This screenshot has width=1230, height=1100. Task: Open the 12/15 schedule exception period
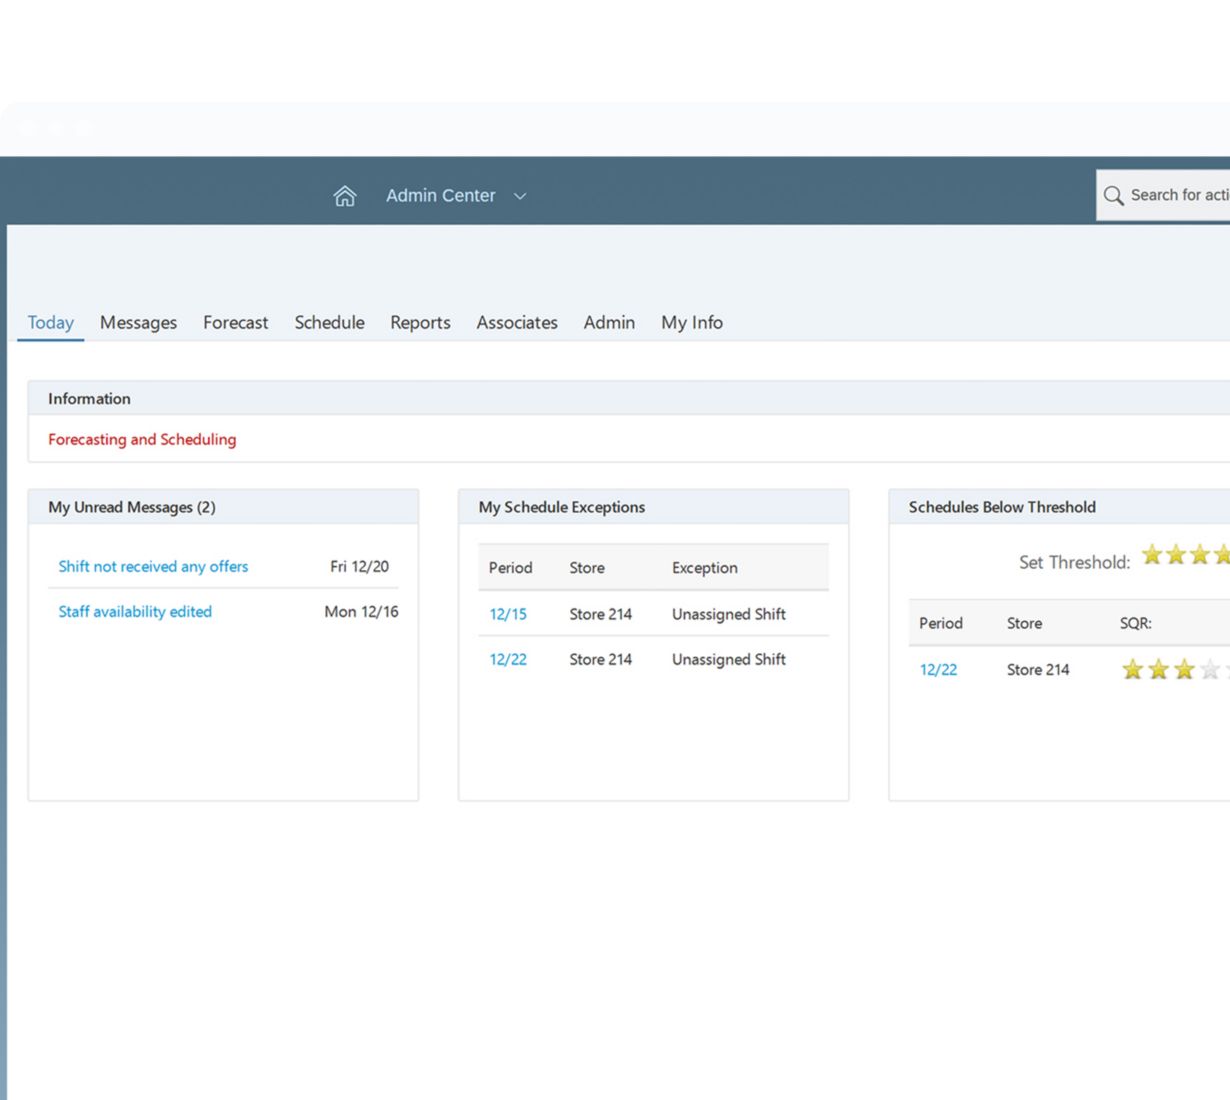coord(507,615)
